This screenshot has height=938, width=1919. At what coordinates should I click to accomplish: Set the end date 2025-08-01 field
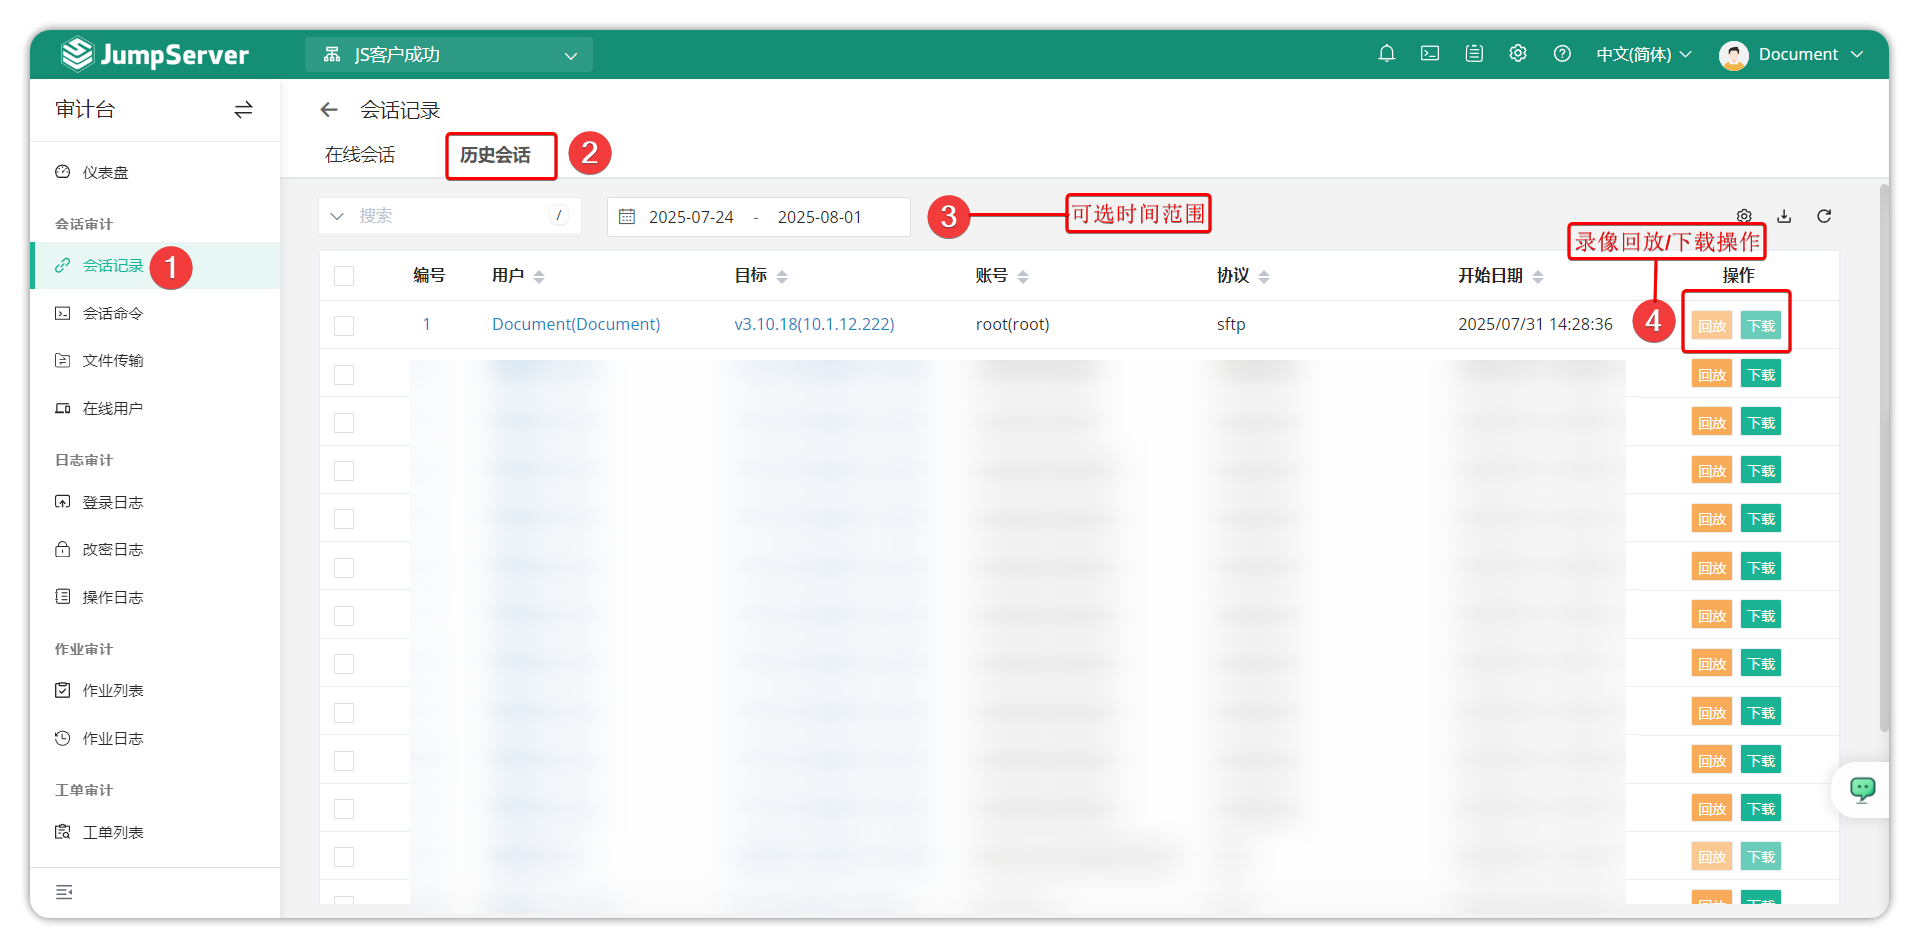point(819,217)
